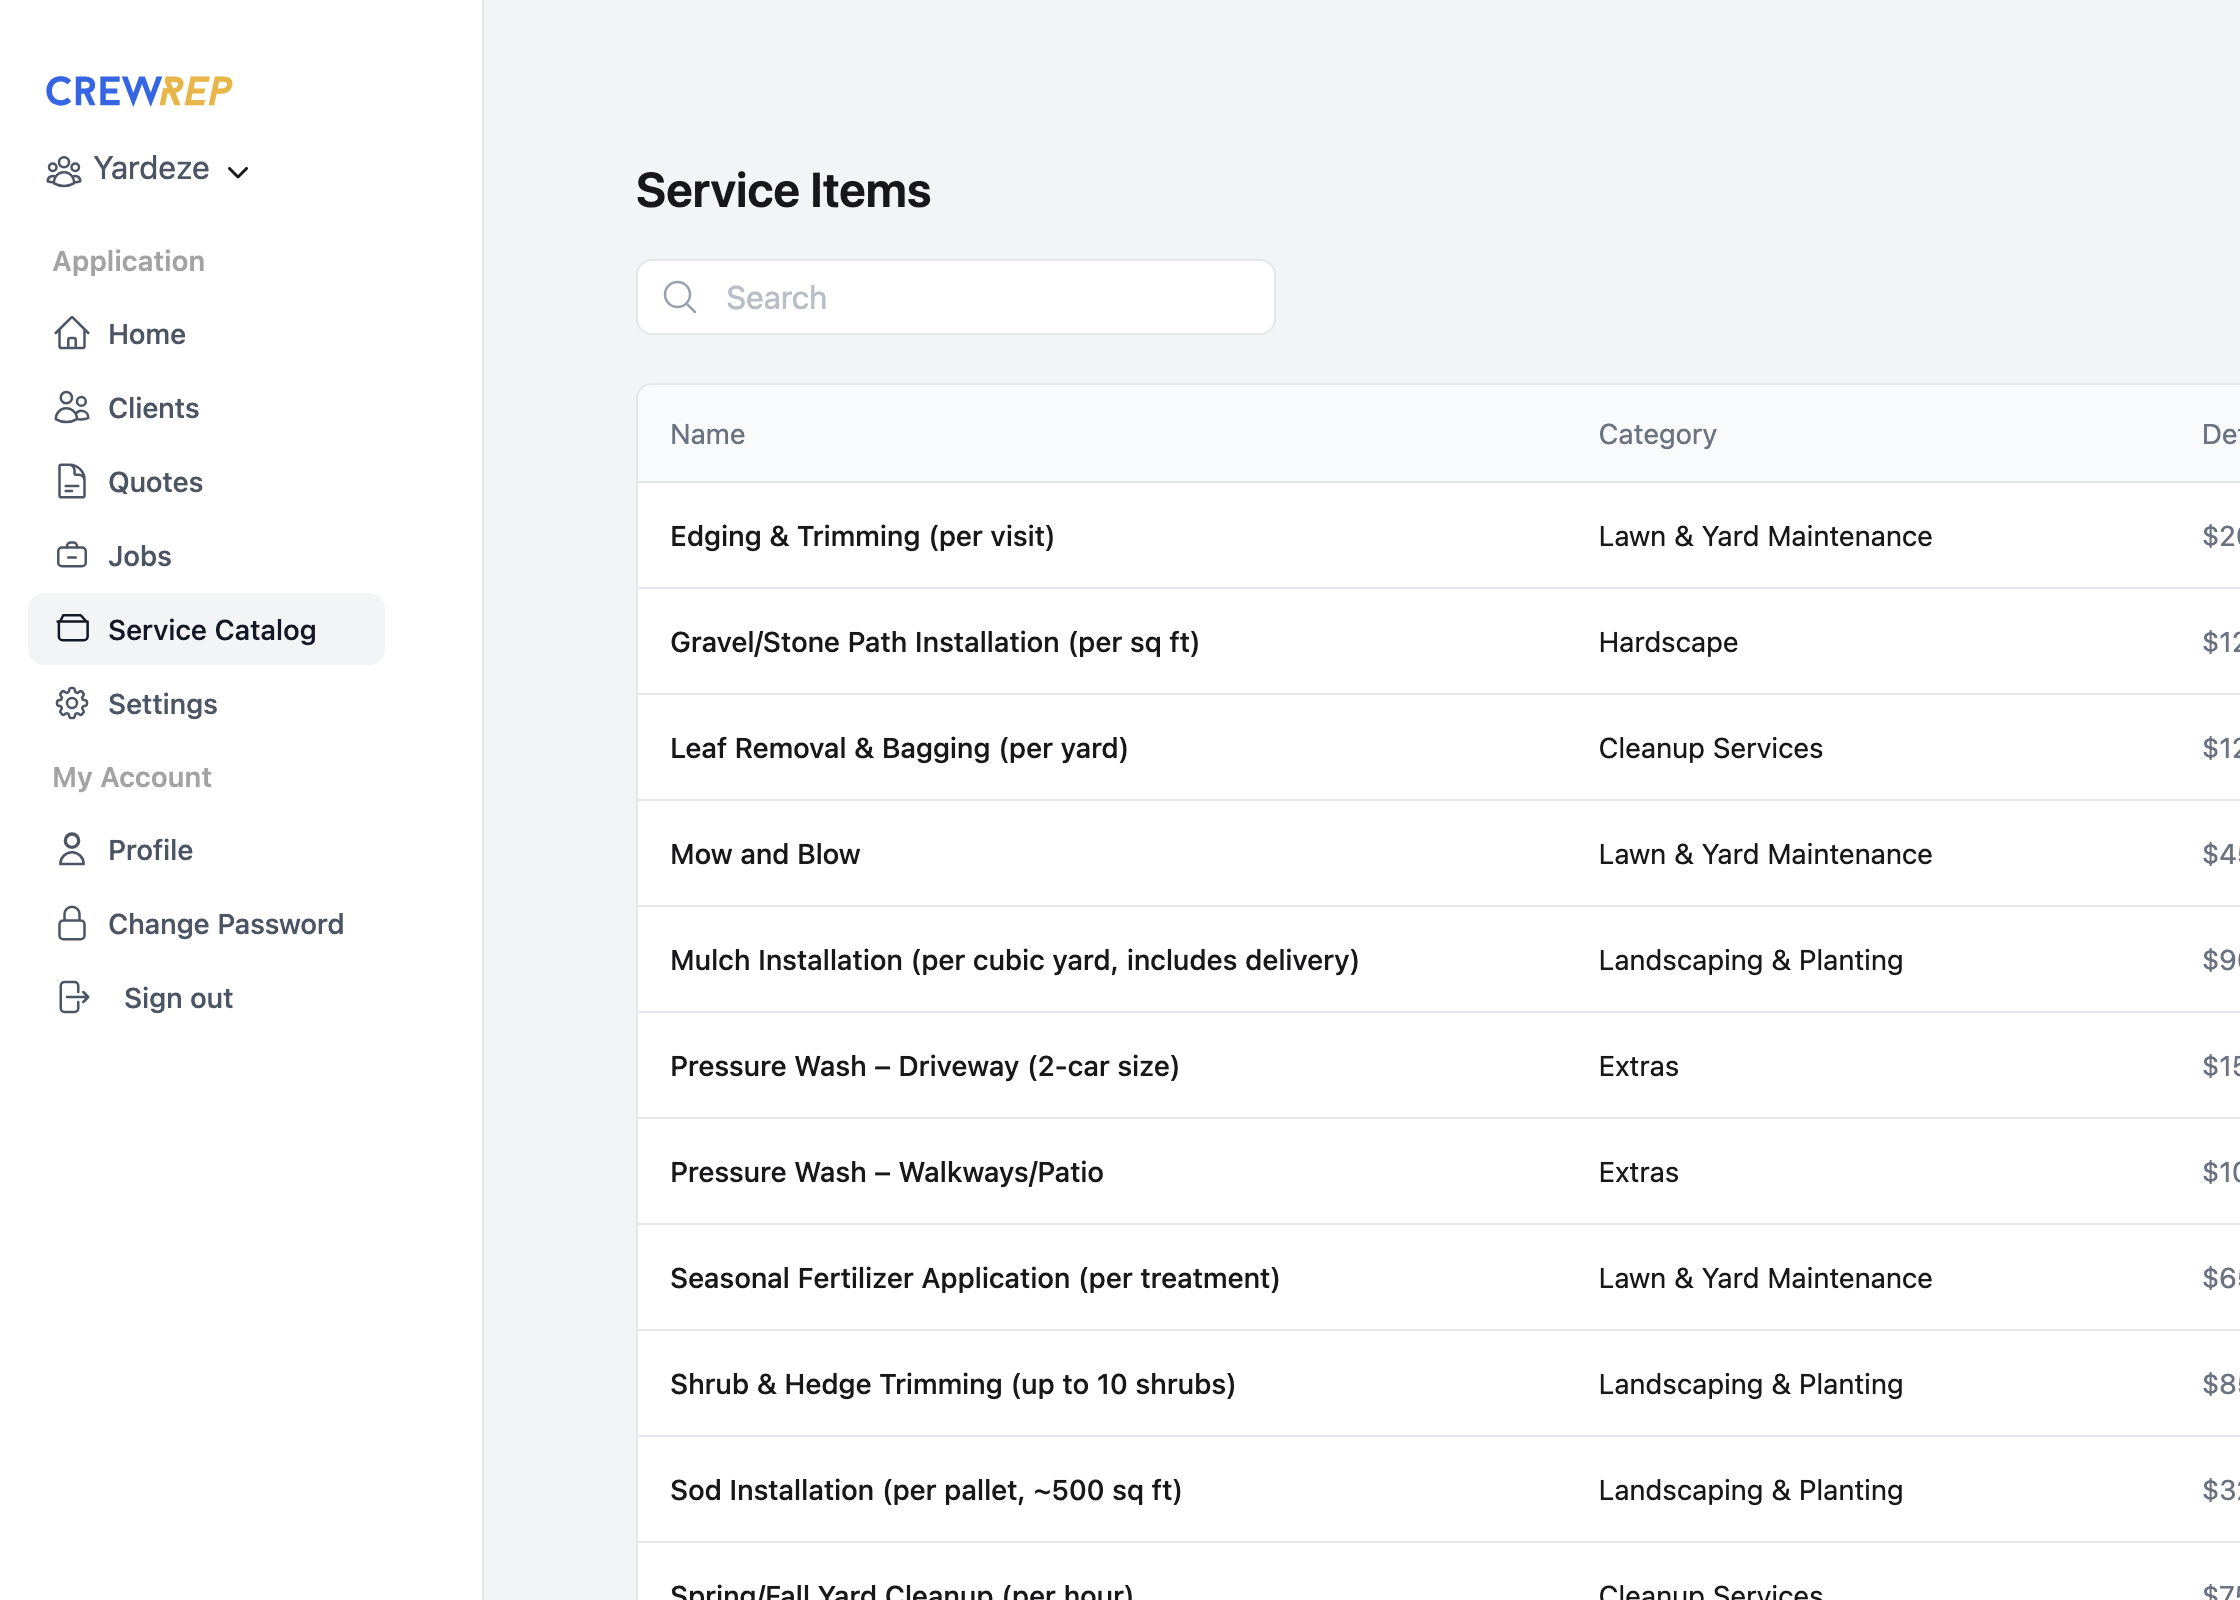
Task: Click the CrewRep logo
Action: [x=139, y=91]
